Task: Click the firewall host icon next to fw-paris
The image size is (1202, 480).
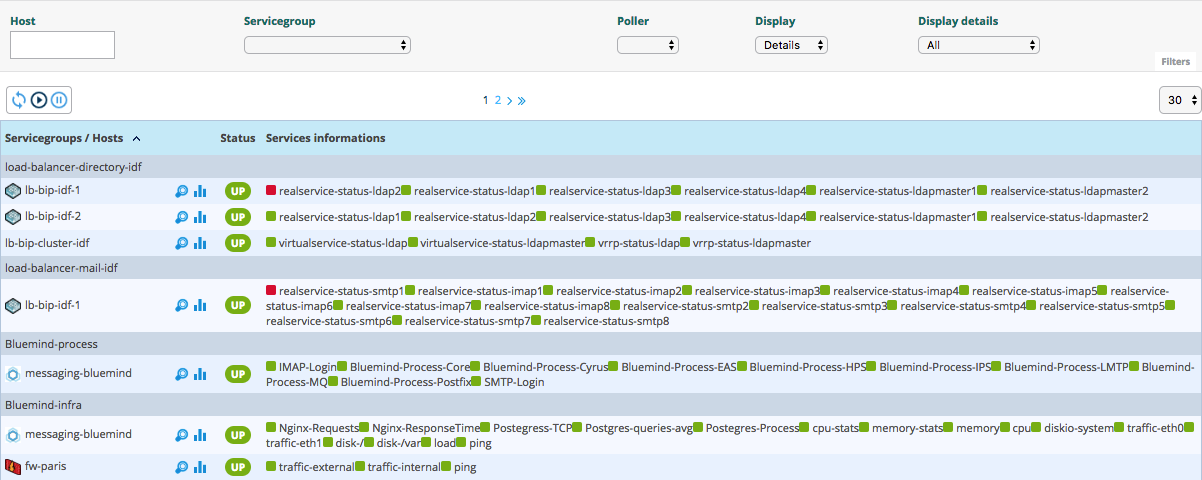Action: click(x=13, y=467)
